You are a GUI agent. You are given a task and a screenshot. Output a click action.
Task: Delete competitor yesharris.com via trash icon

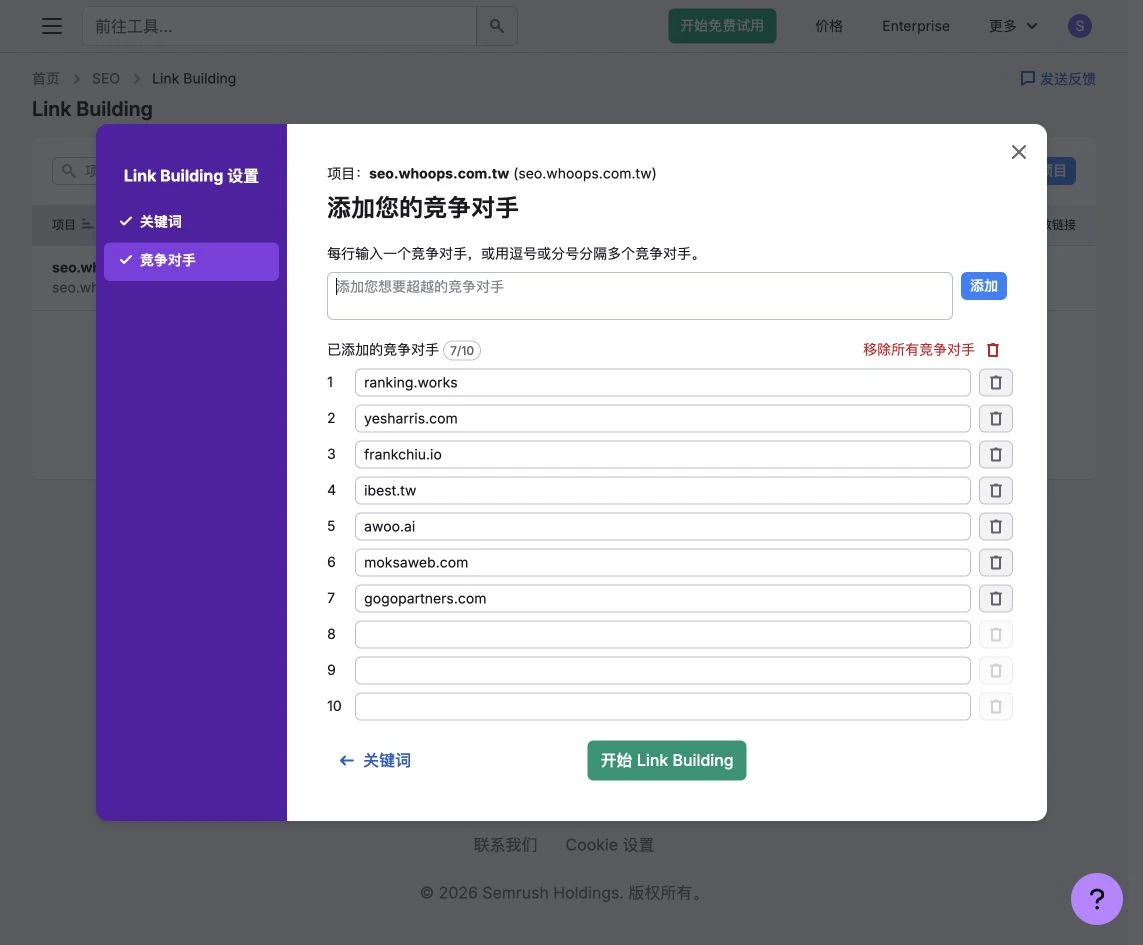(x=995, y=419)
